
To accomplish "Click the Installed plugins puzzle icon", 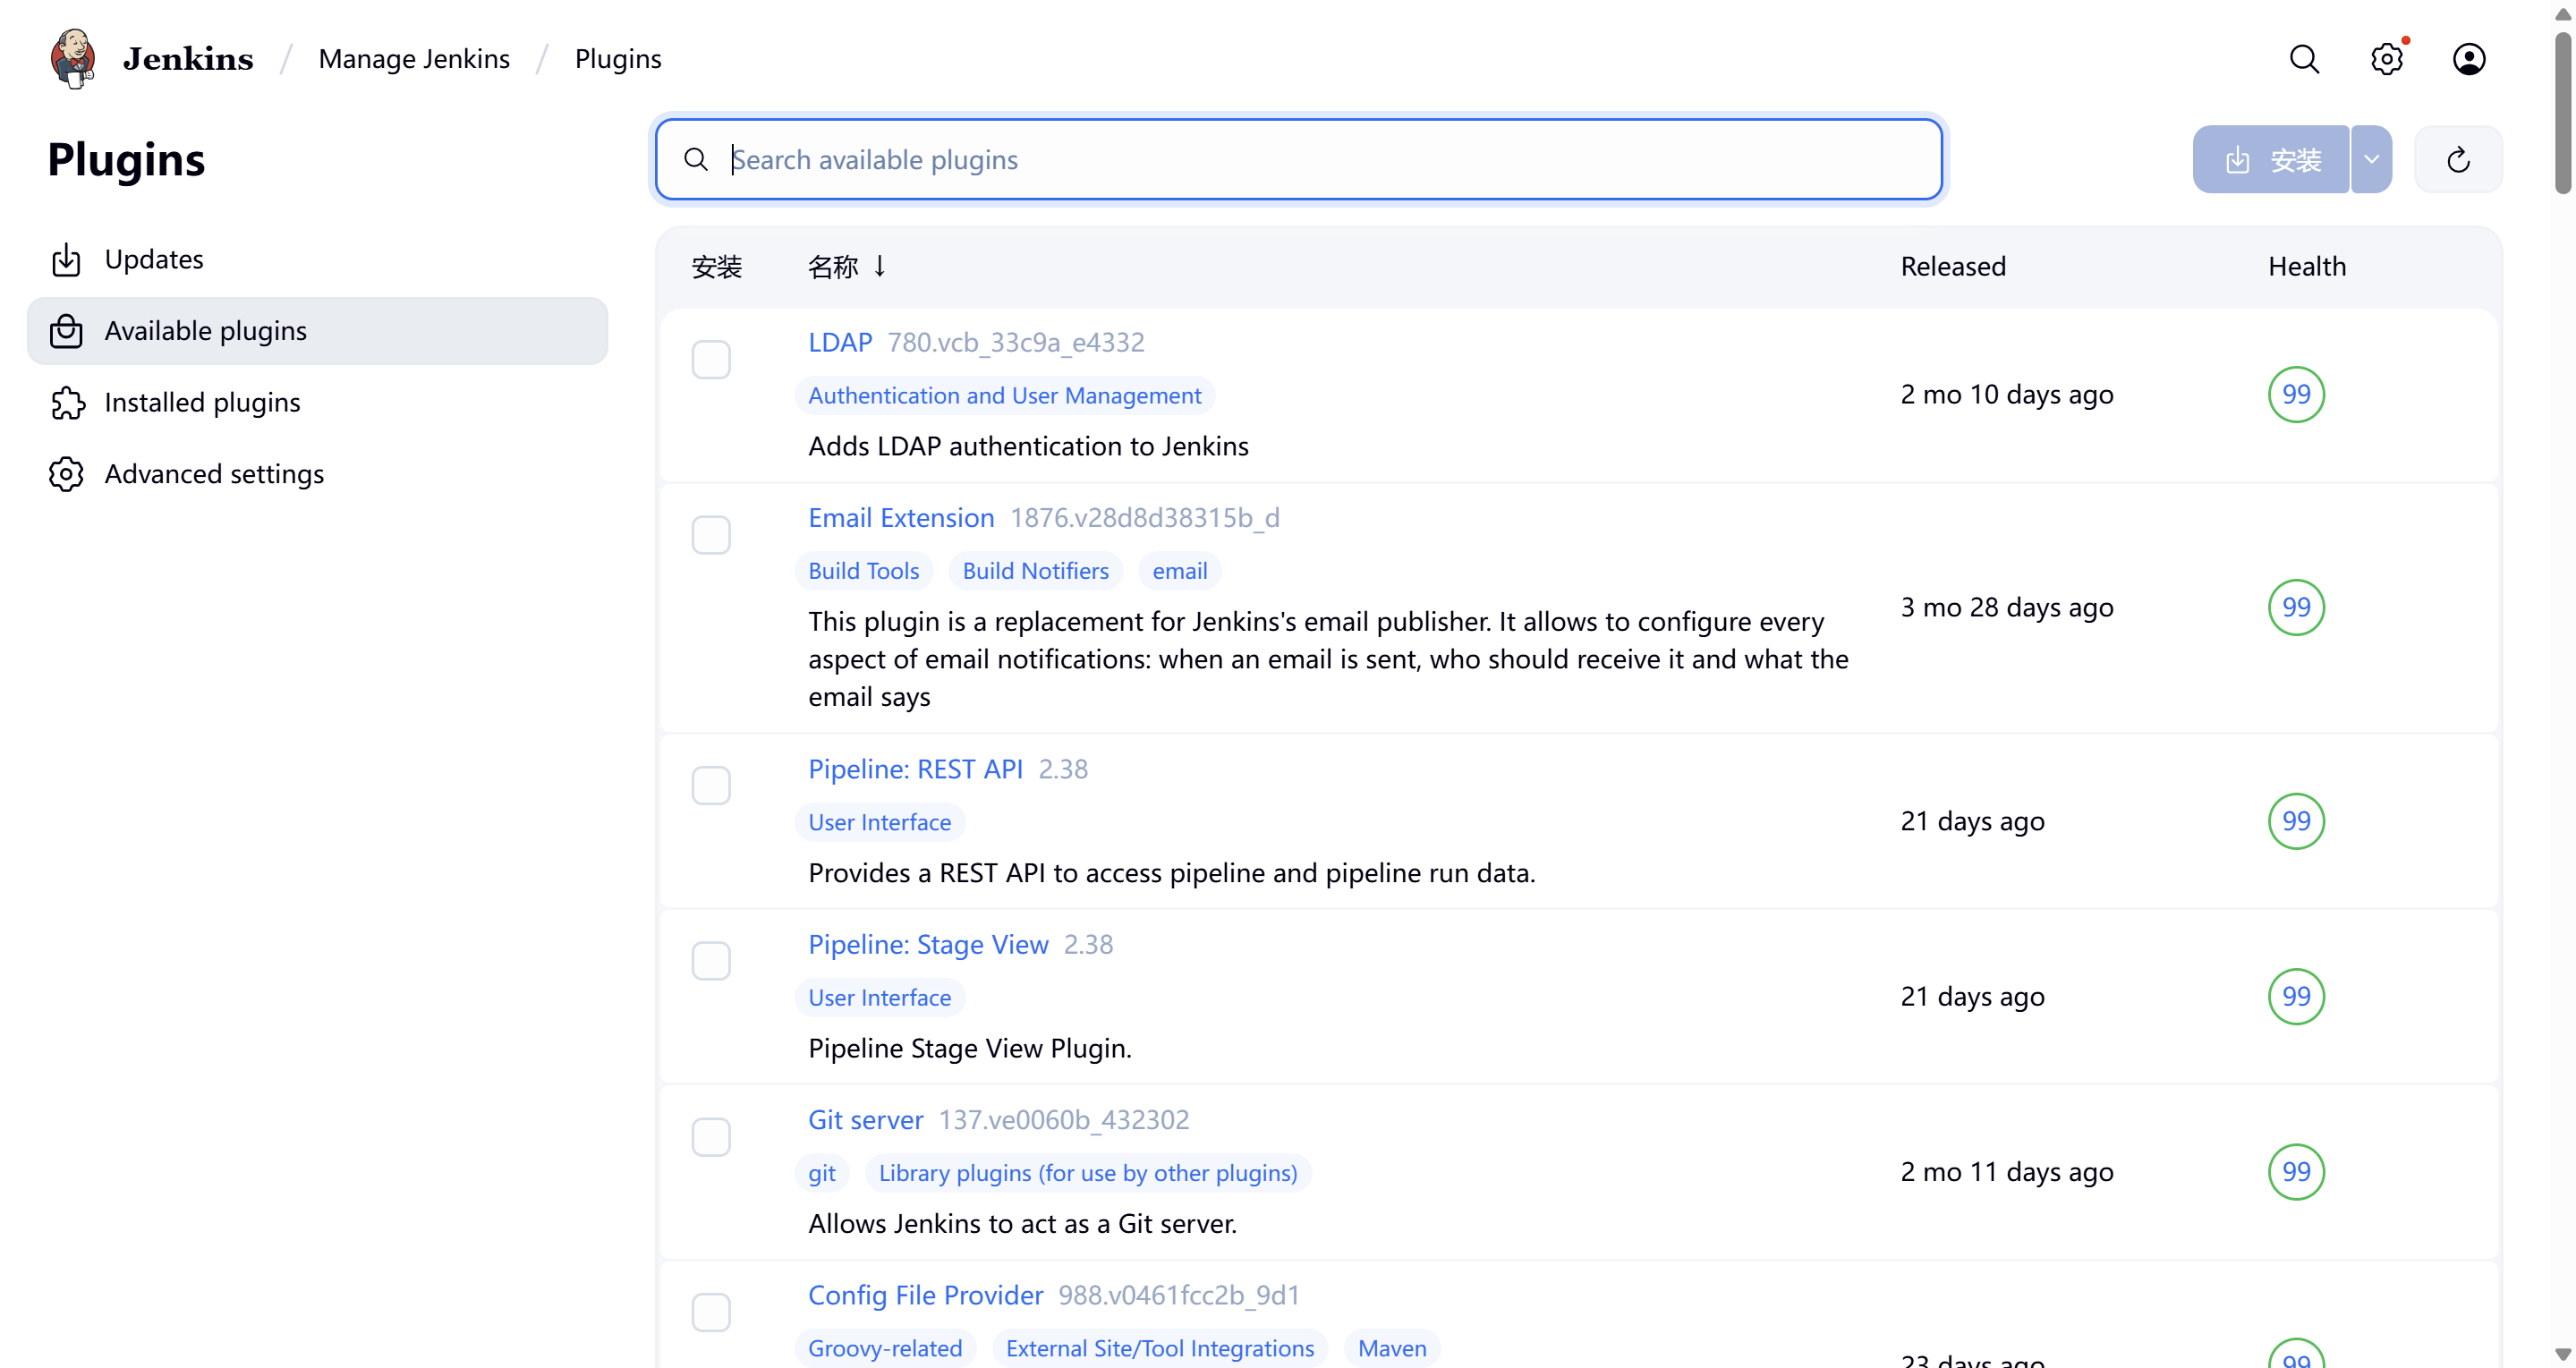I will (x=66, y=402).
